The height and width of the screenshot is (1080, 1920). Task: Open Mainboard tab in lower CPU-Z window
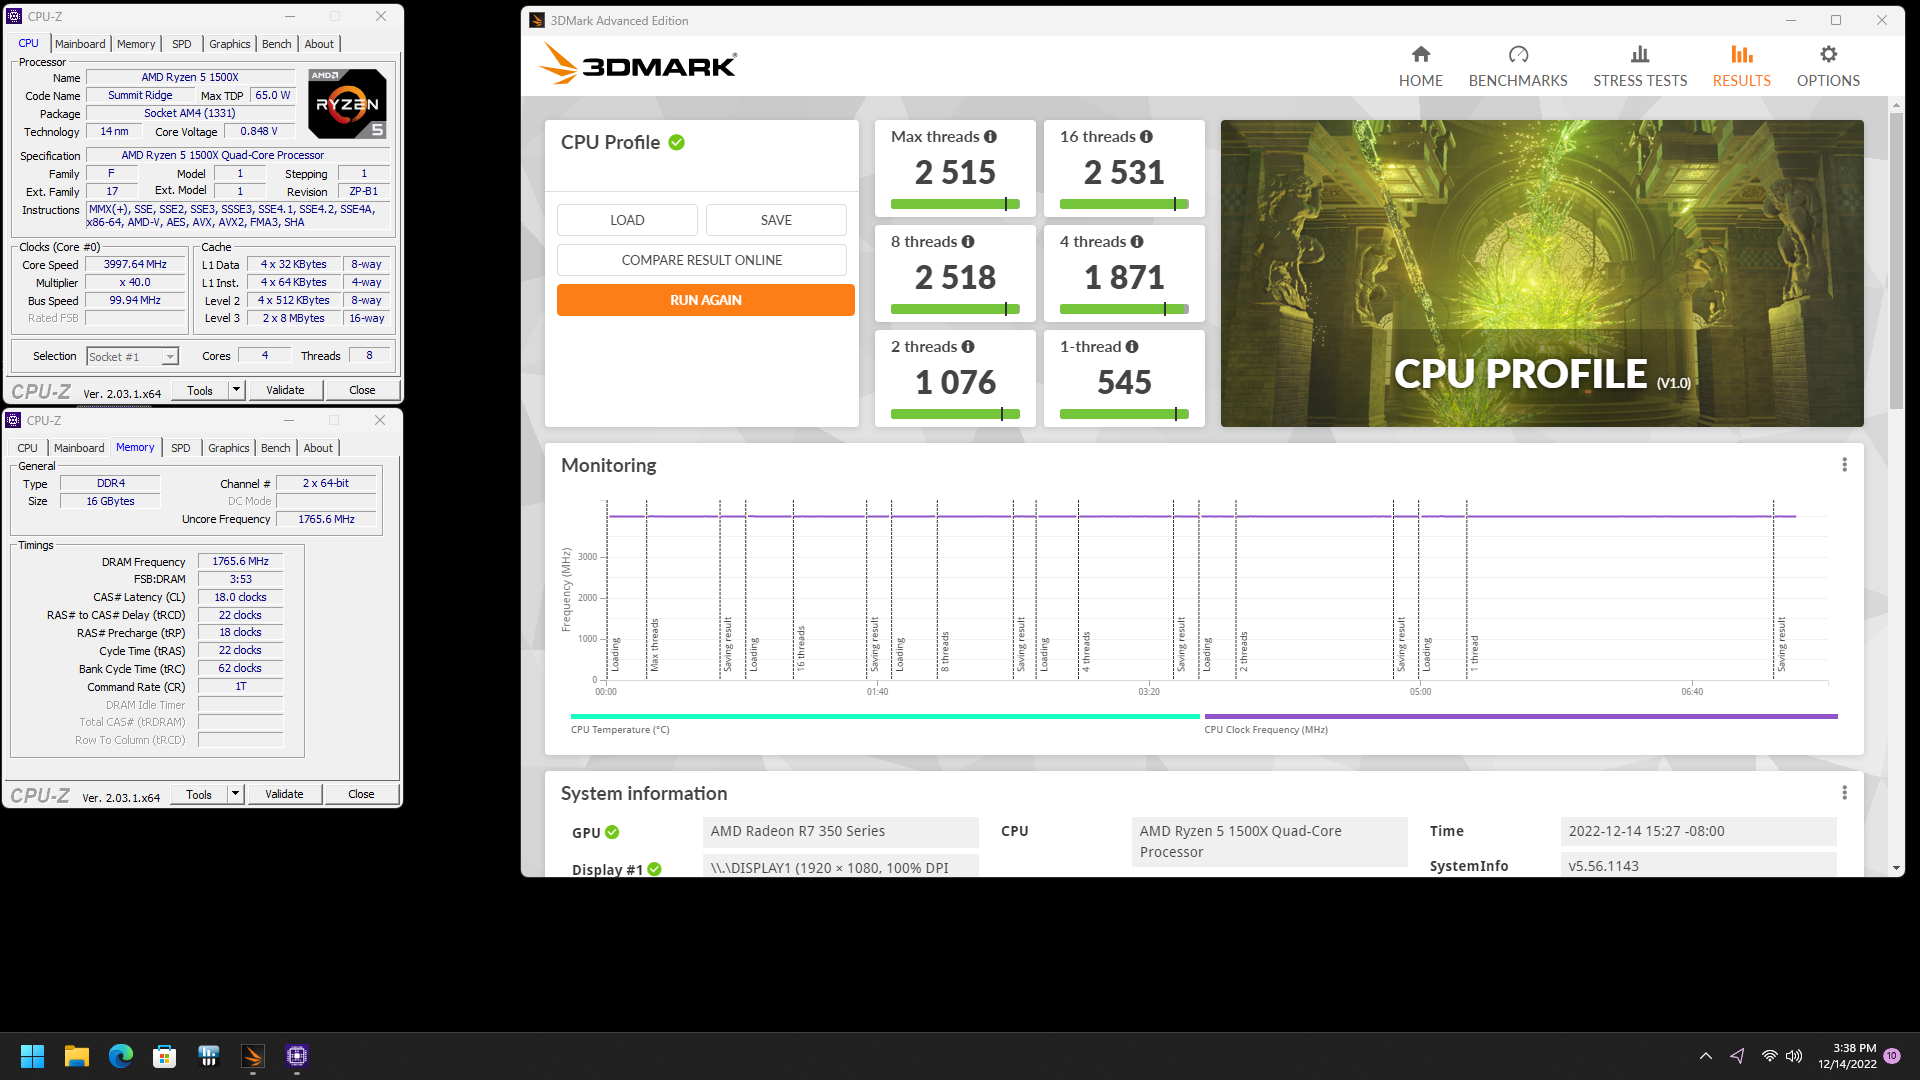point(79,448)
